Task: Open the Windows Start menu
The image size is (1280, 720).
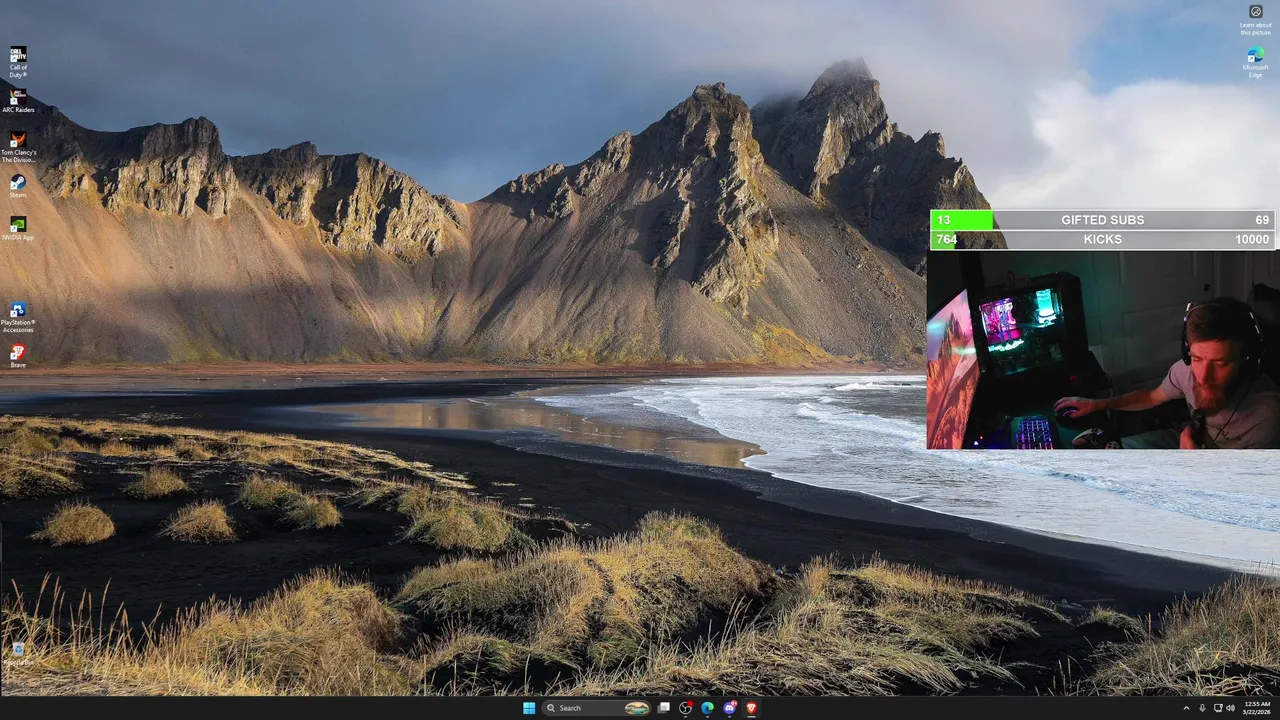Action: pyautogui.click(x=528, y=708)
